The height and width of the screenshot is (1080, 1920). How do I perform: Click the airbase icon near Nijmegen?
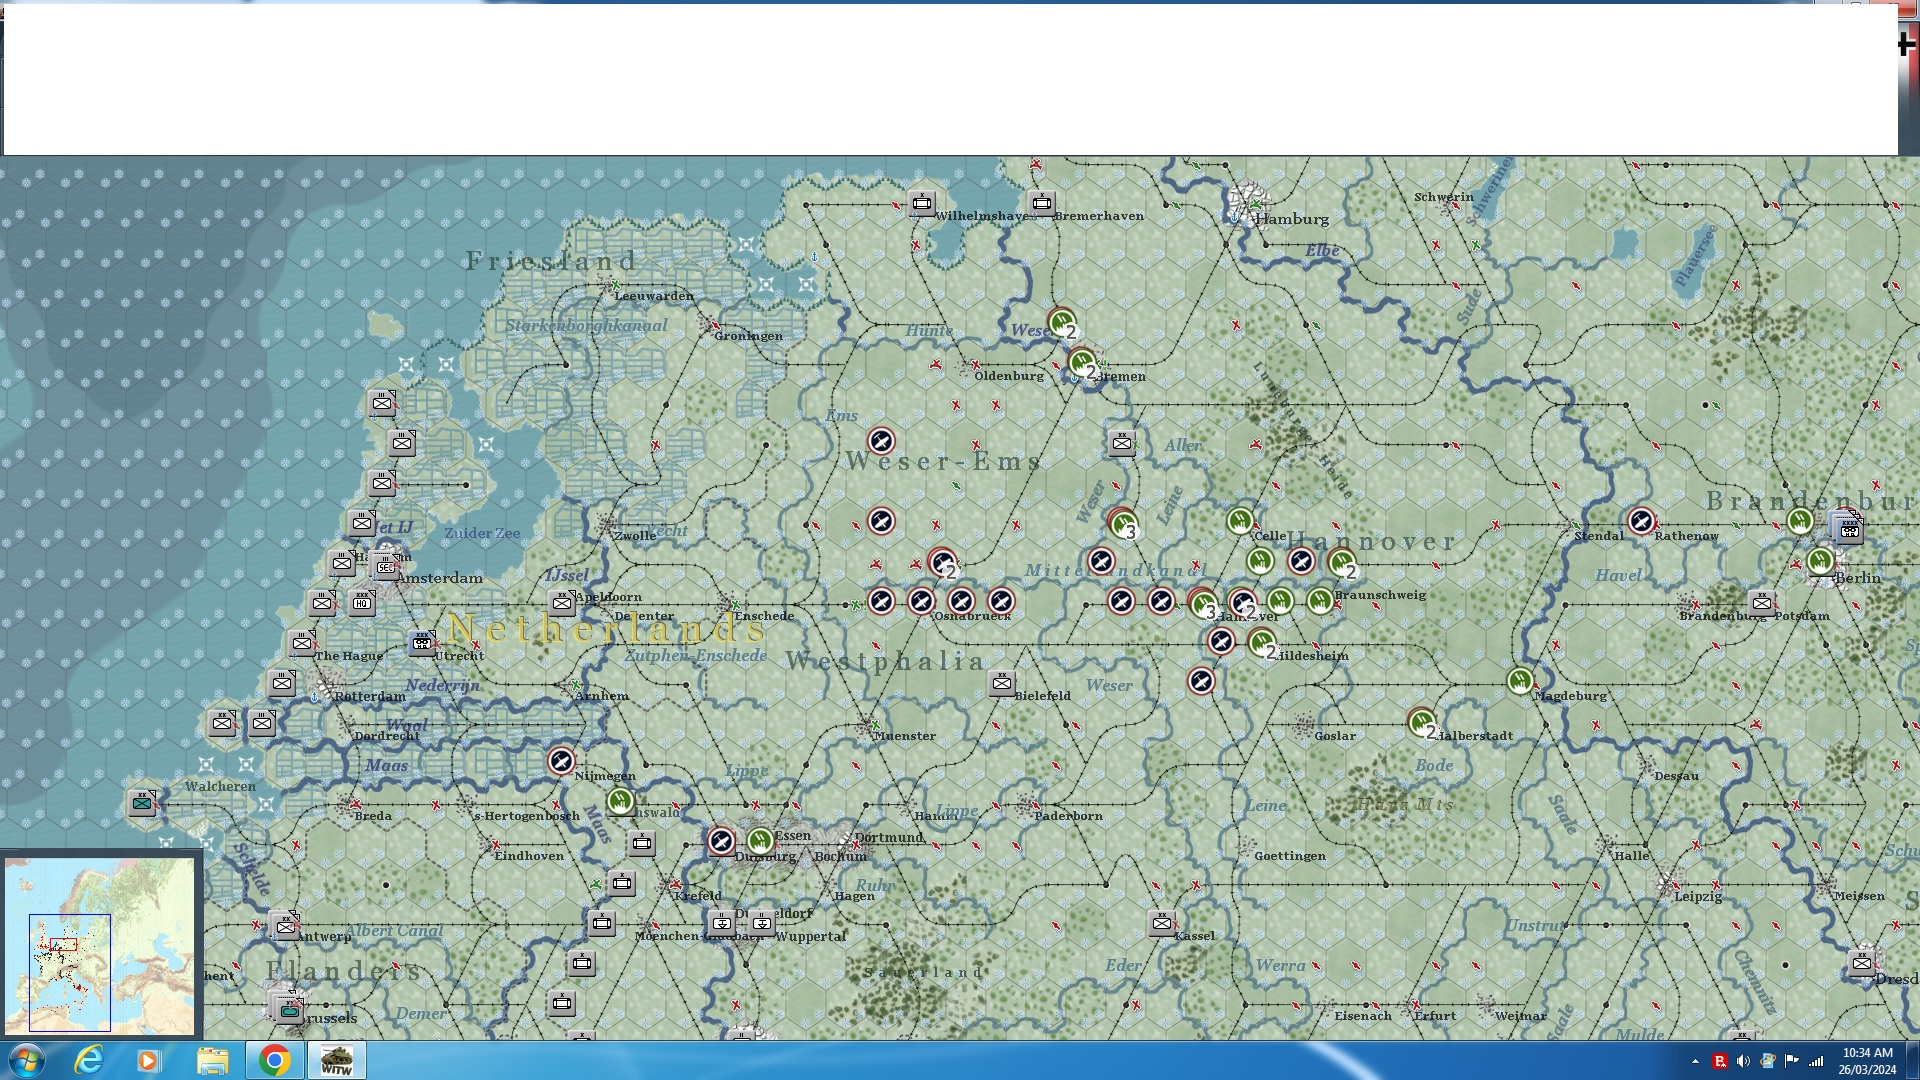coord(561,762)
